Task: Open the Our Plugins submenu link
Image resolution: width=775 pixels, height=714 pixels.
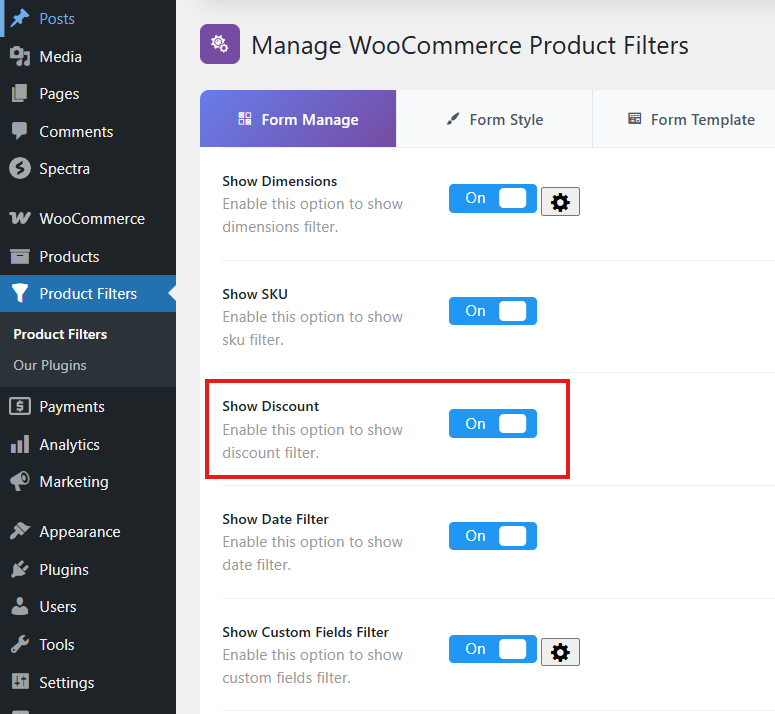Action: pos(50,365)
